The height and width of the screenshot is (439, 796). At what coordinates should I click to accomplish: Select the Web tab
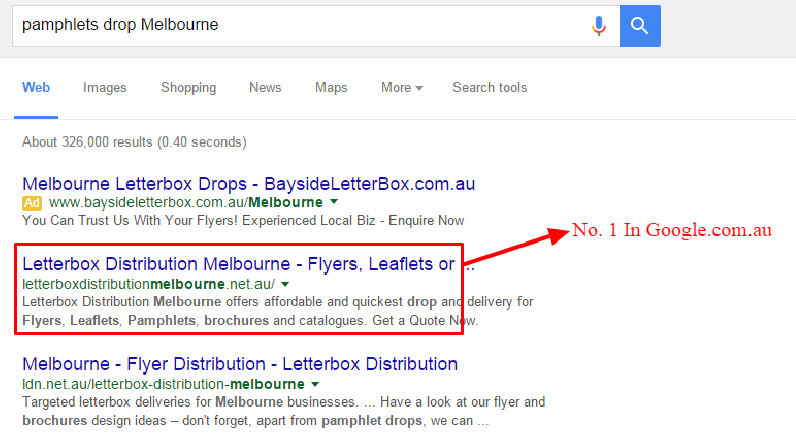point(36,88)
